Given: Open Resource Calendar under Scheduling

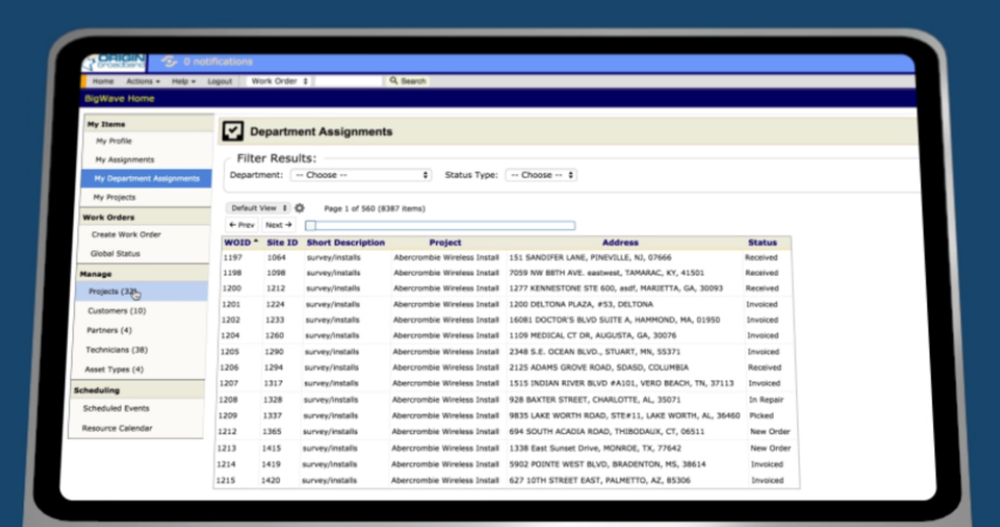Looking at the screenshot, I should 117,428.
